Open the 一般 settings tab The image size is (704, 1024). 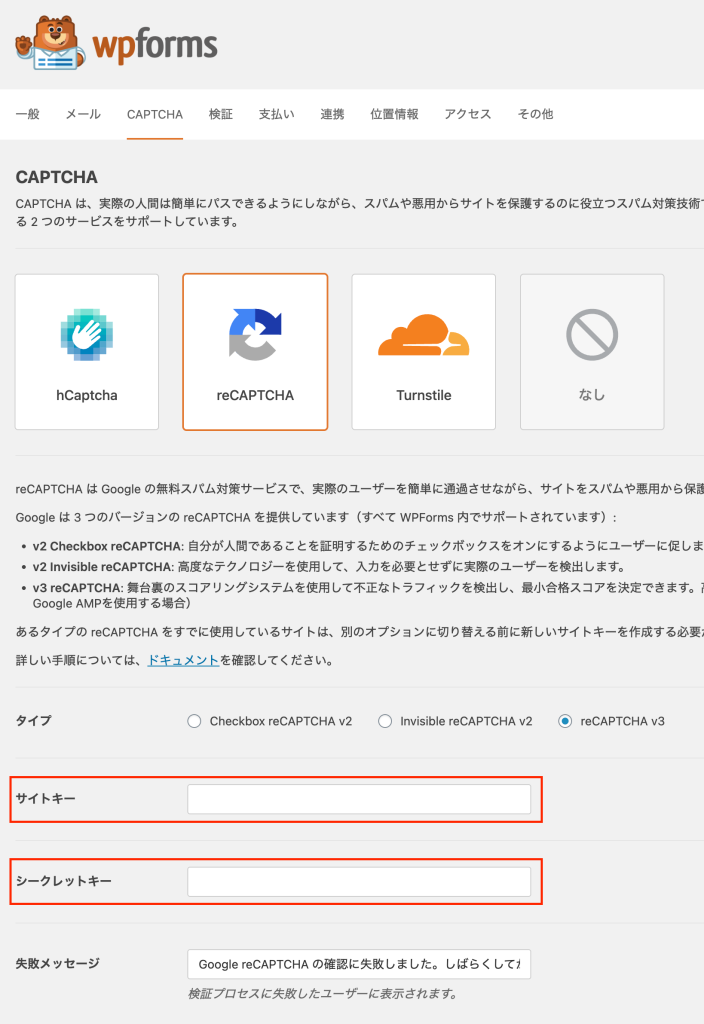pos(28,114)
